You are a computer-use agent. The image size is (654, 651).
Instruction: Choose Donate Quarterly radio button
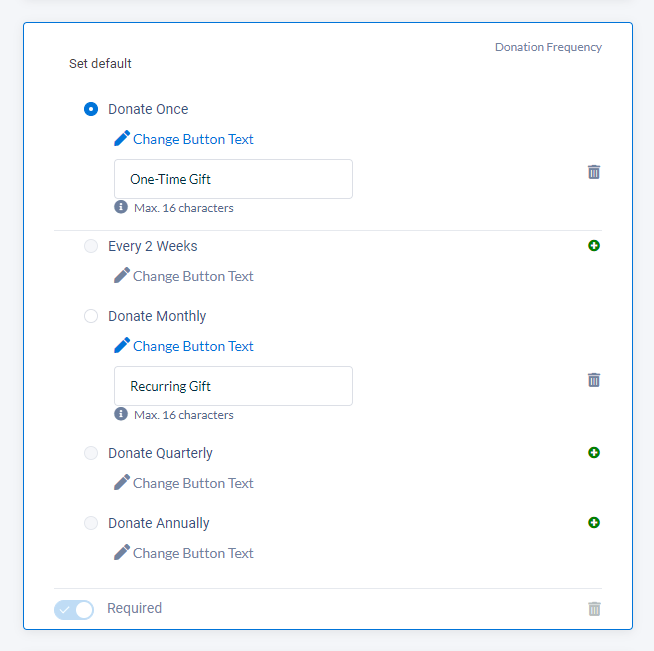91,453
